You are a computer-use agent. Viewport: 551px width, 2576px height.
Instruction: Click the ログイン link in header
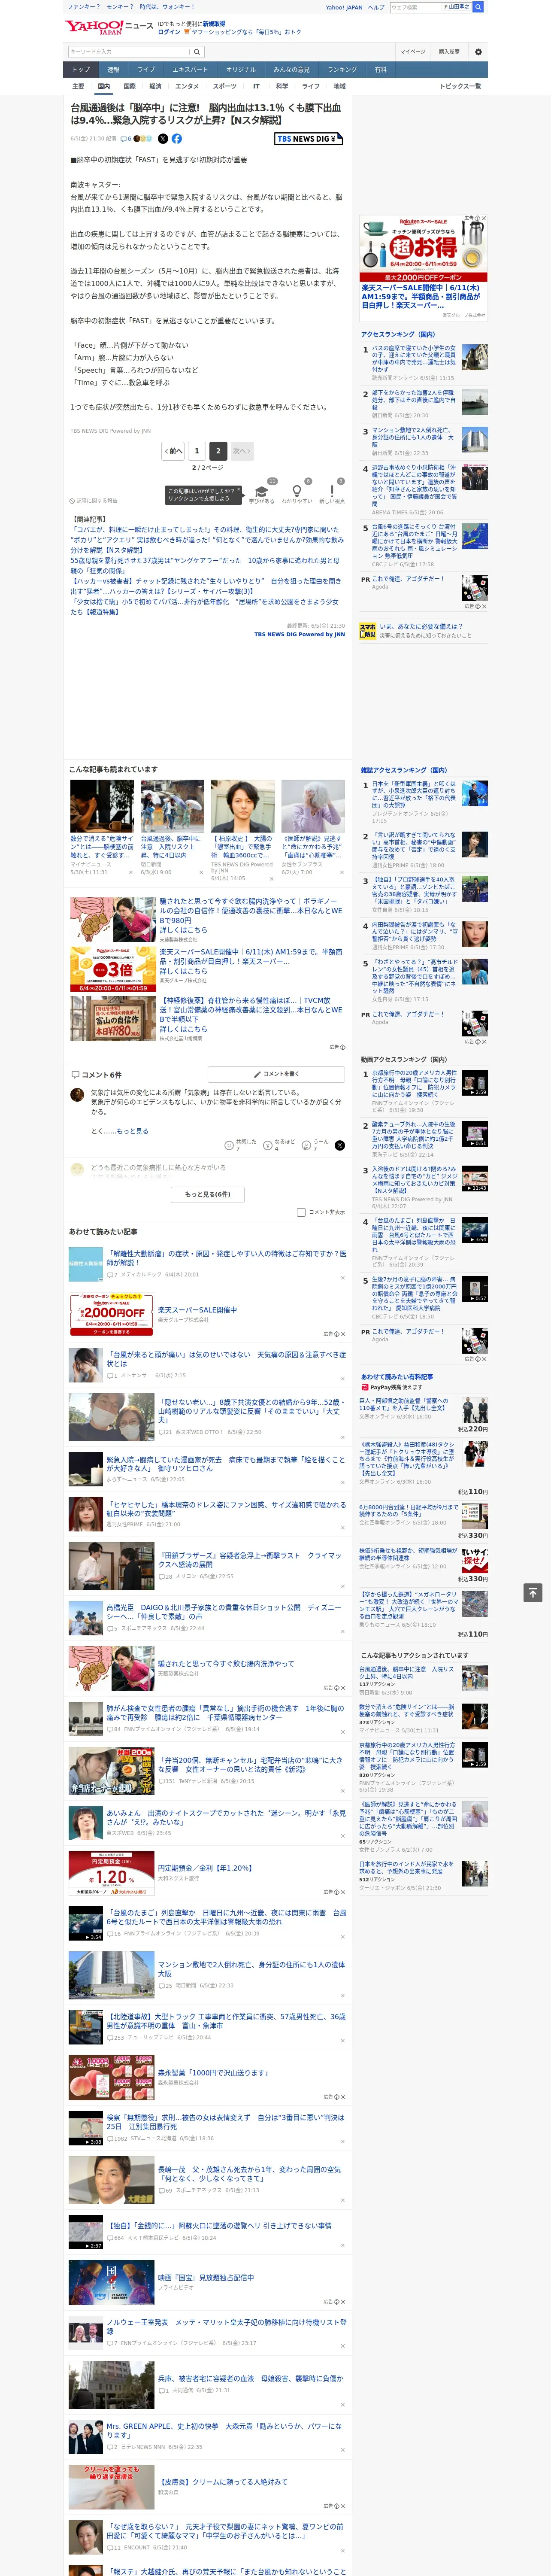pyautogui.click(x=169, y=32)
